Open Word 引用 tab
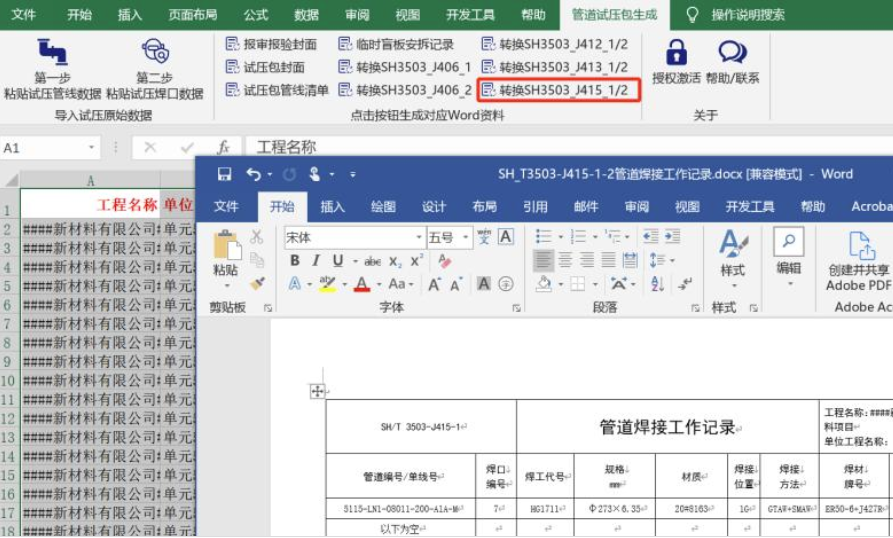The height and width of the screenshot is (538, 893). 535,207
